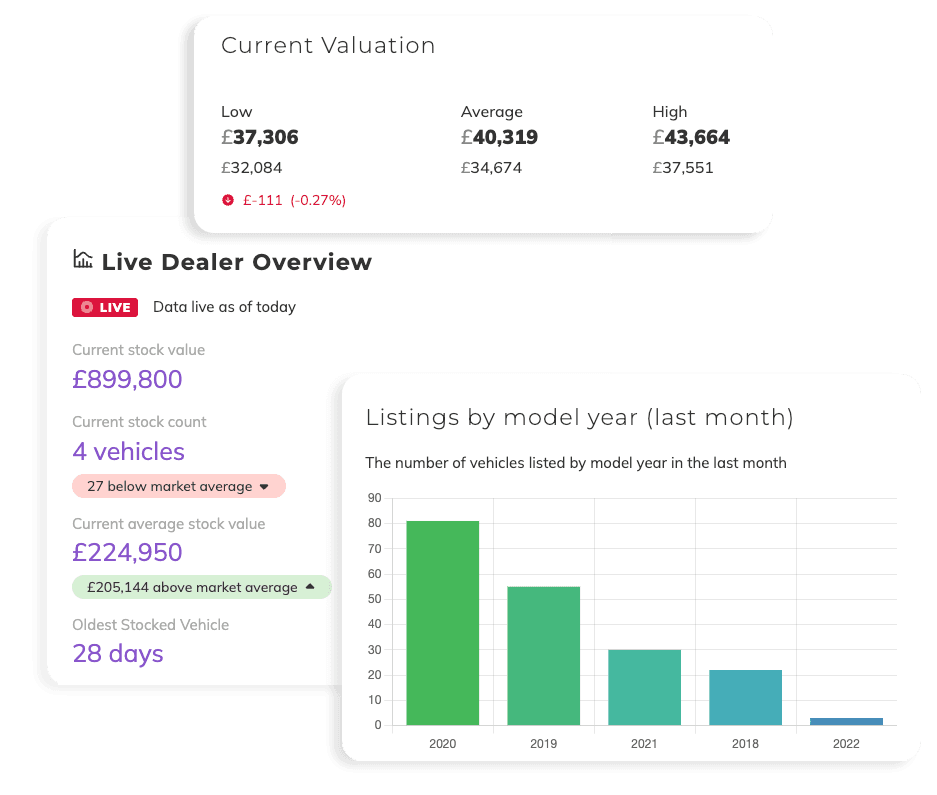
Task: Click the down caret in below market average pill
Action: 265,487
